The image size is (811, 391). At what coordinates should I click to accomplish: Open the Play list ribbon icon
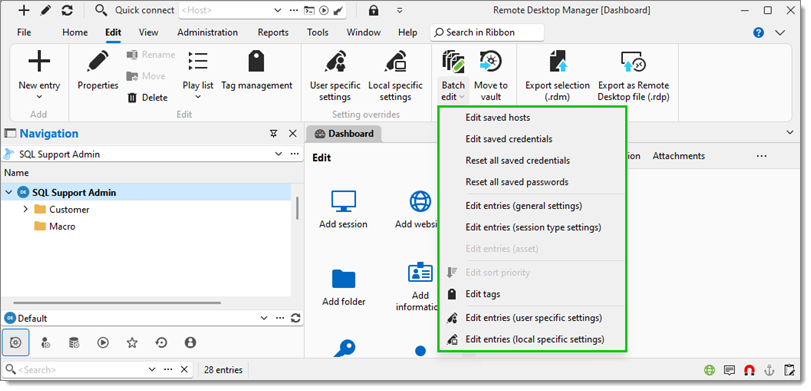pyautogui.click(x=198, y=61)
